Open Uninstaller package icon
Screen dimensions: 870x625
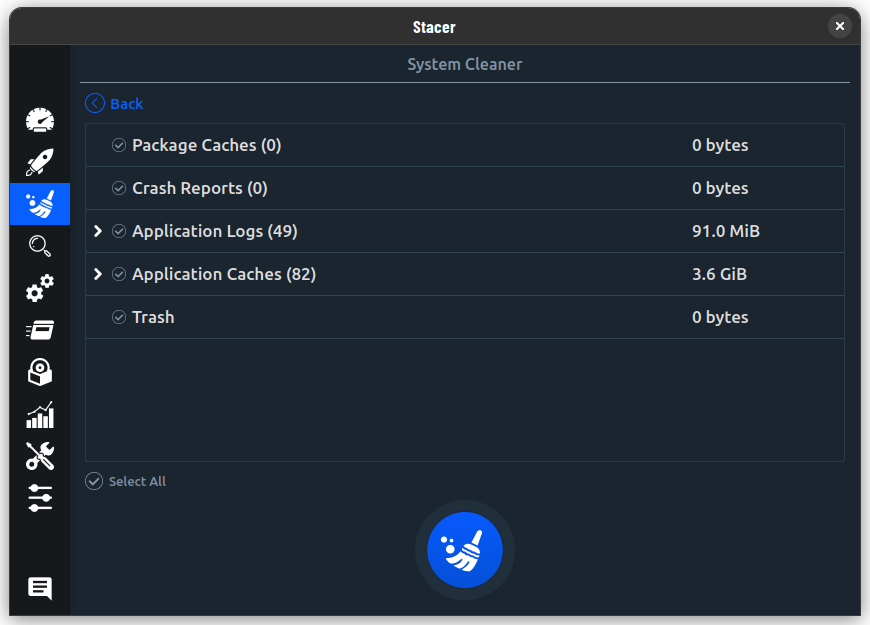coord(40,372)
